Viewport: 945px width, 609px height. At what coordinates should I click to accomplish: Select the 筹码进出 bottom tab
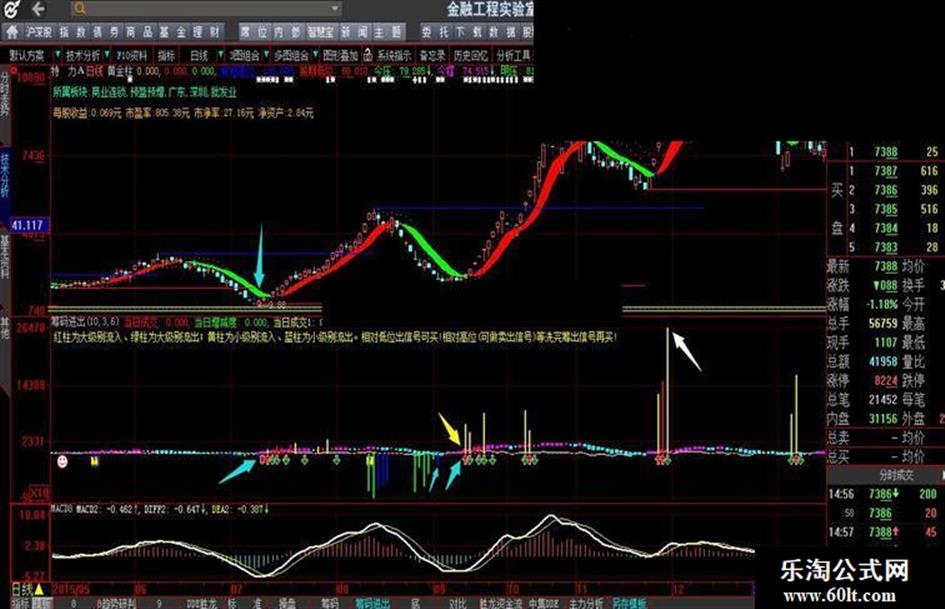click(372, 603)
